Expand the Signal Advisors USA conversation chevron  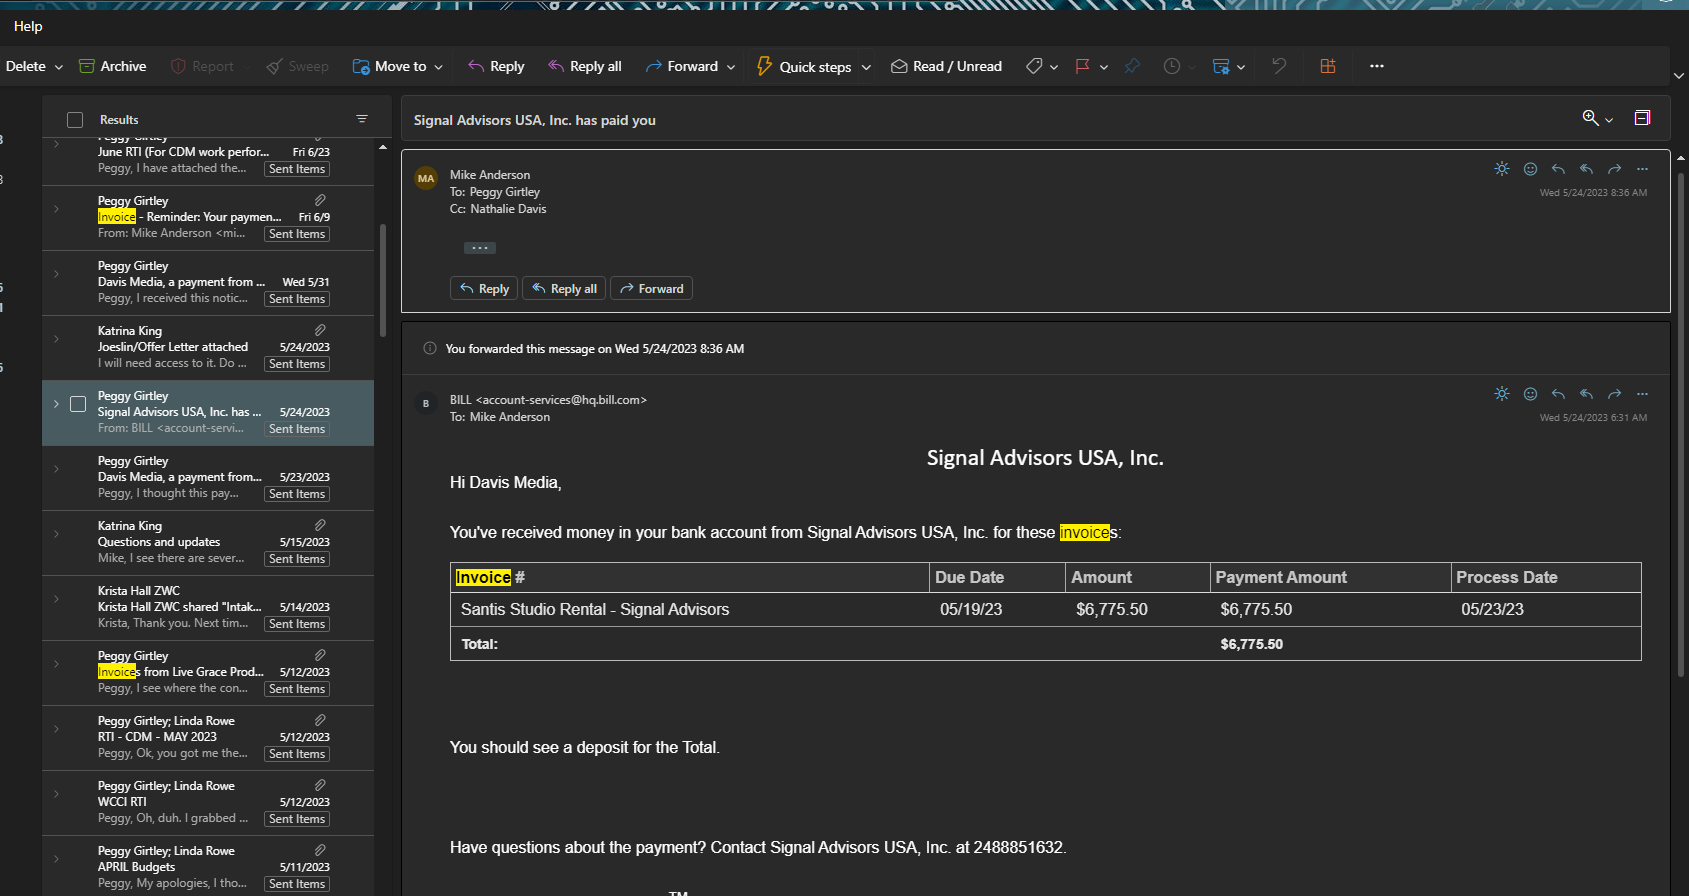56,404
